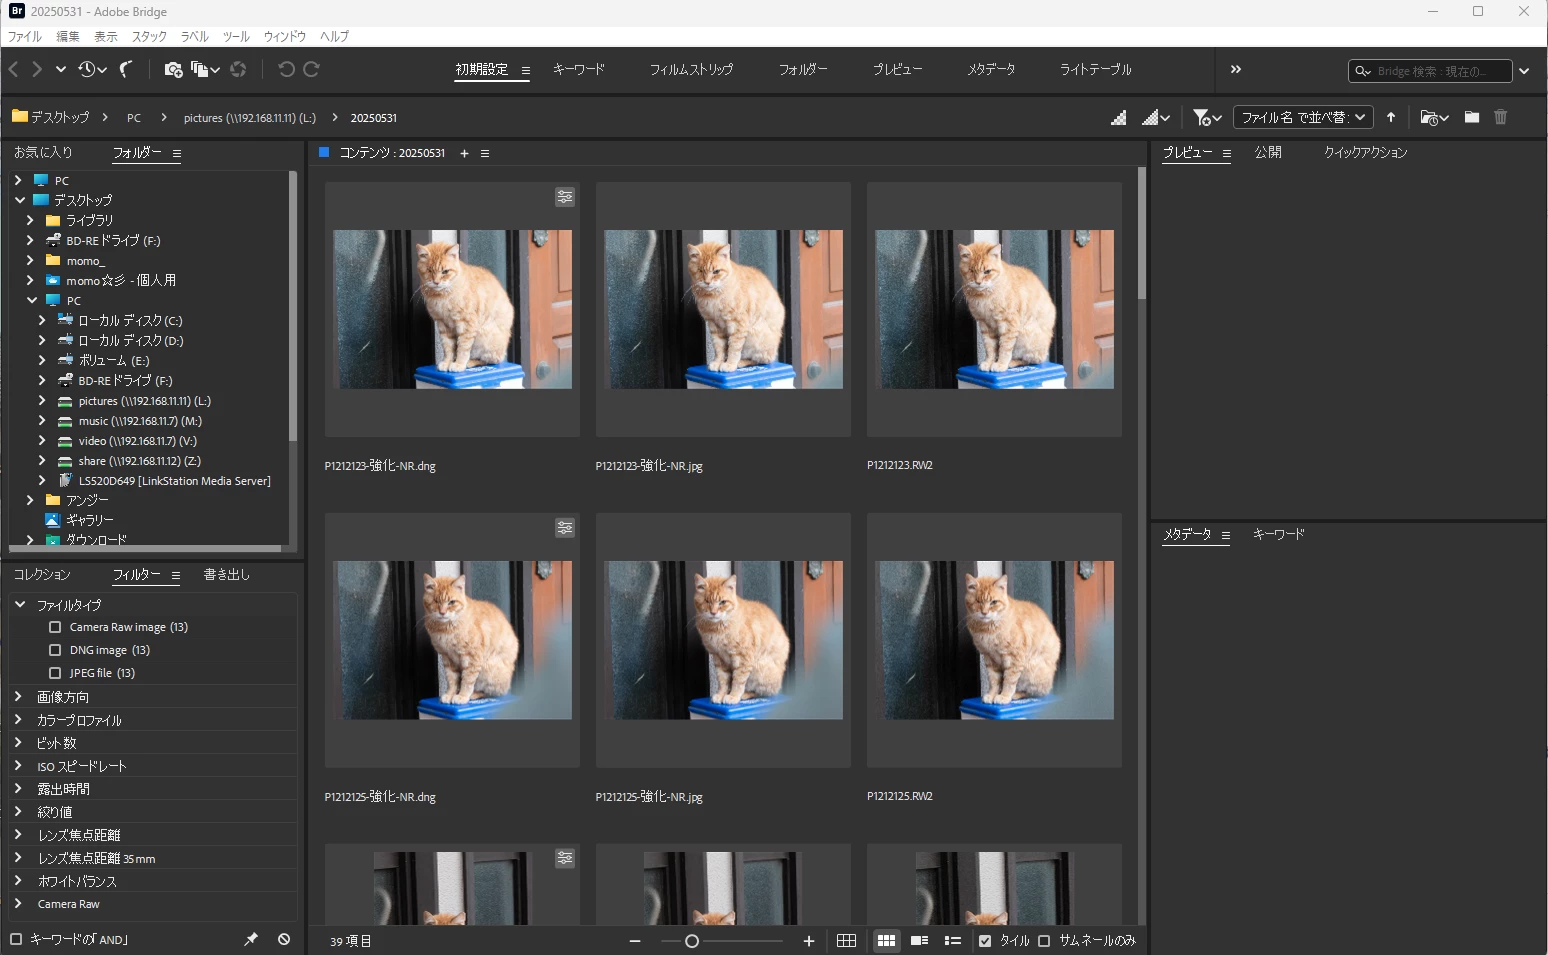Clear filter with the circle-slash icon
1548x955 pixels.
[x=284, y=939]
